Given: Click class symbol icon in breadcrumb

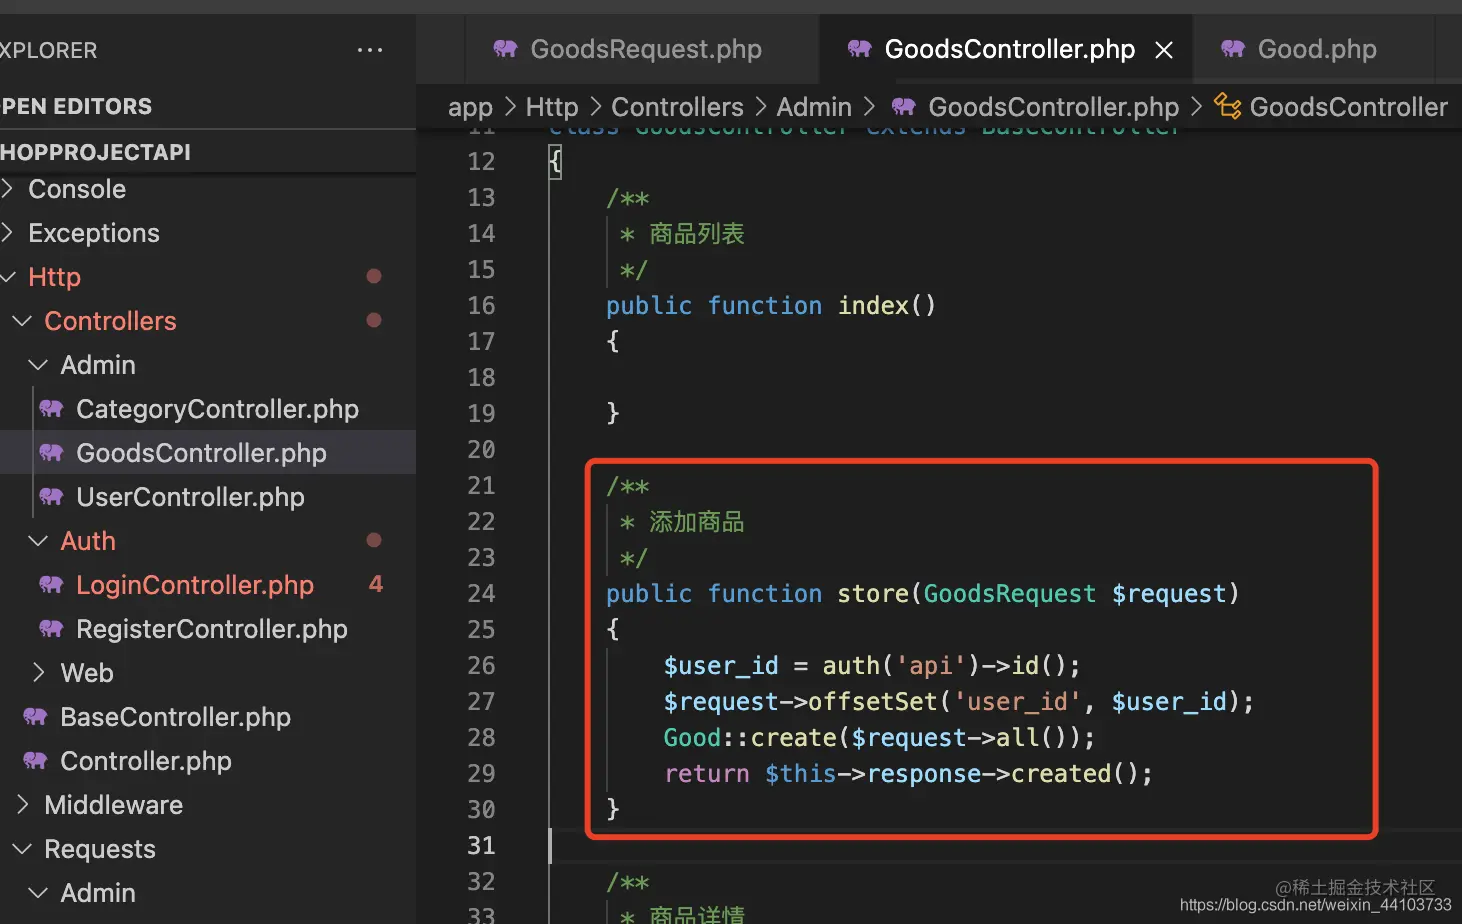Looking at the screenshot, I should (1227, 106).
